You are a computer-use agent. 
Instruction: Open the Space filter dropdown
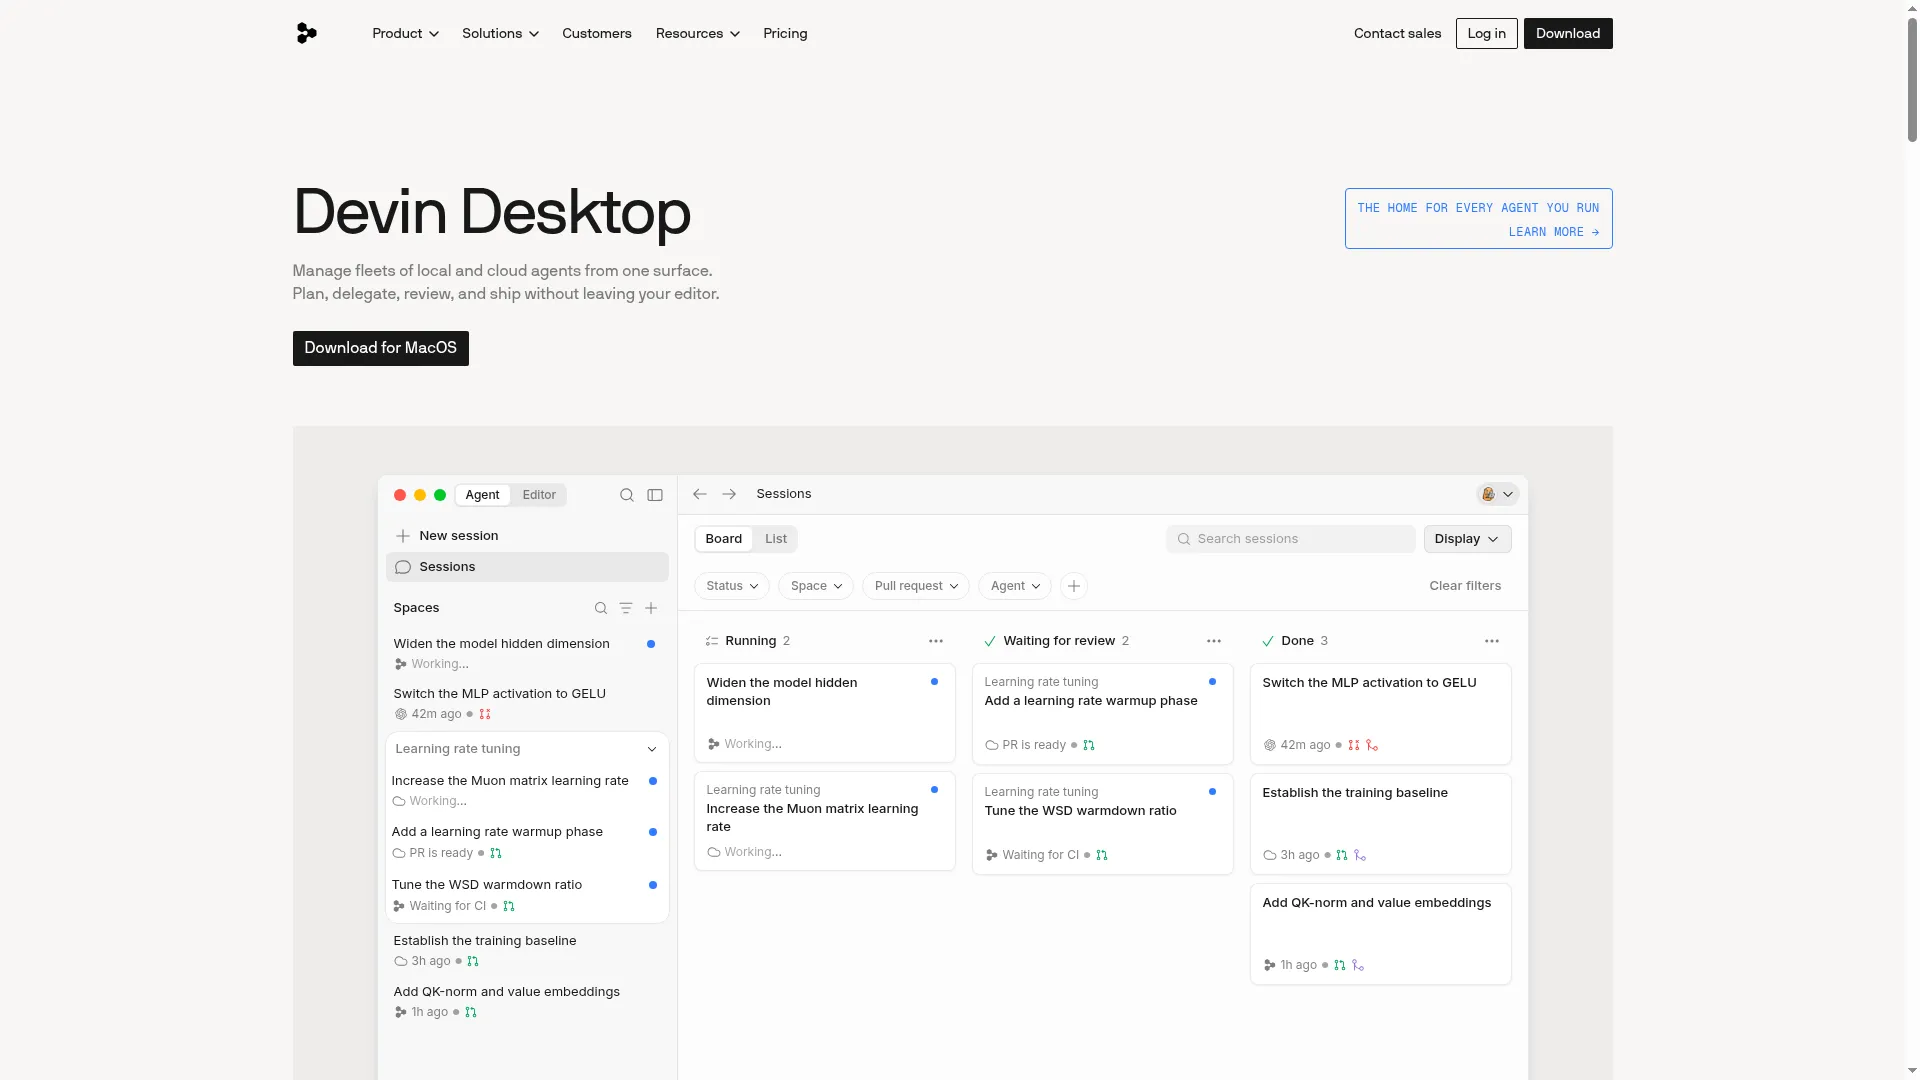(816, 586)
